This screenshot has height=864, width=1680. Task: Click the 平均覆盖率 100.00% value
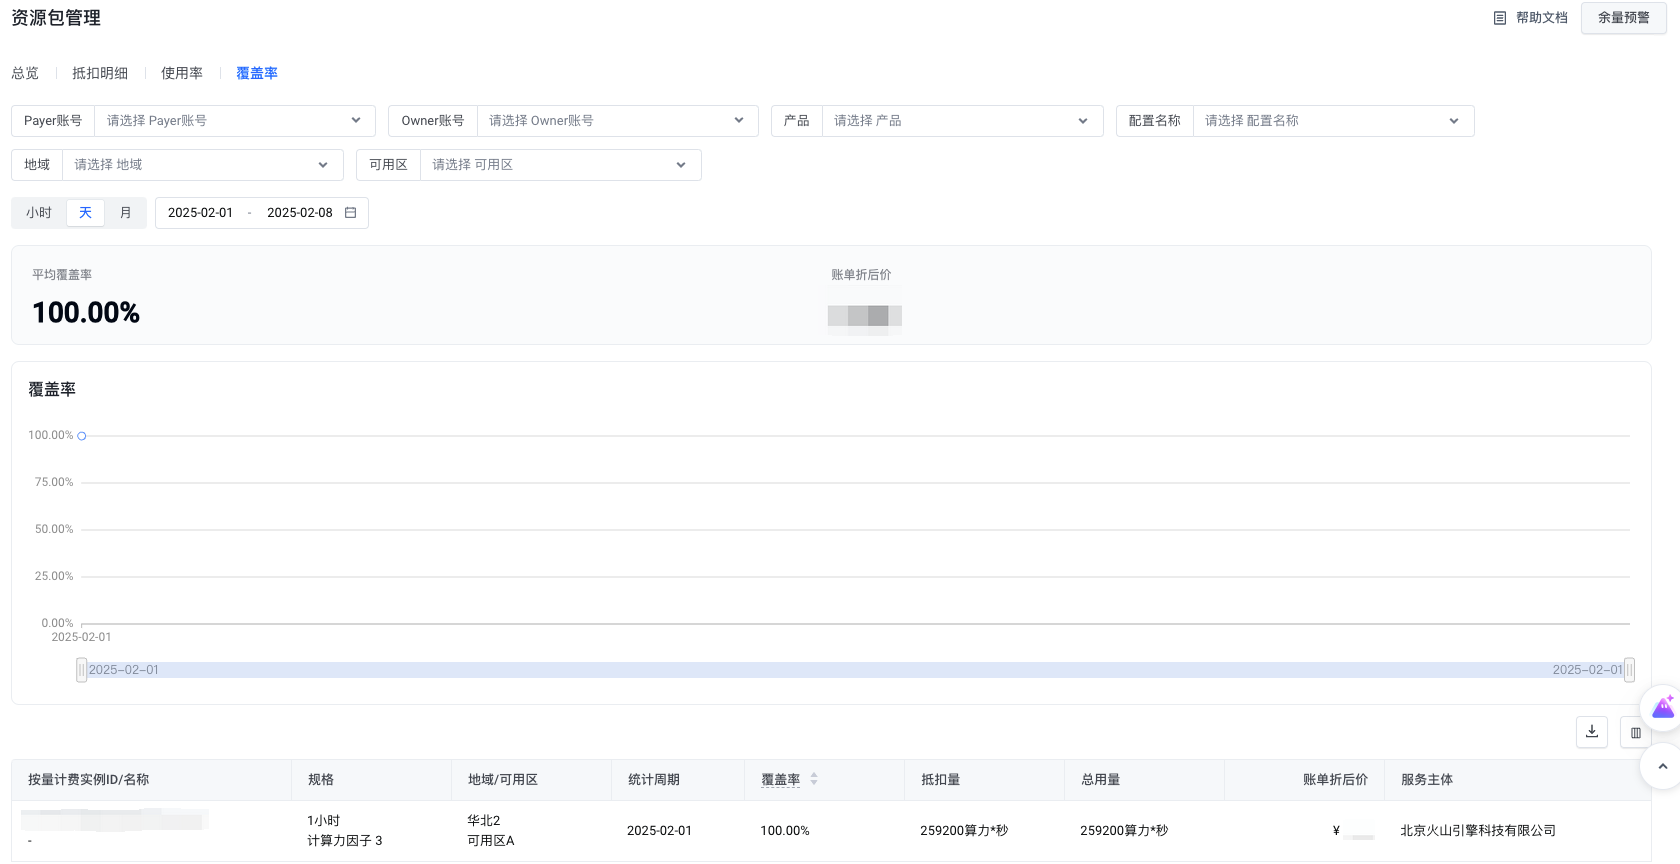point(86,313)
